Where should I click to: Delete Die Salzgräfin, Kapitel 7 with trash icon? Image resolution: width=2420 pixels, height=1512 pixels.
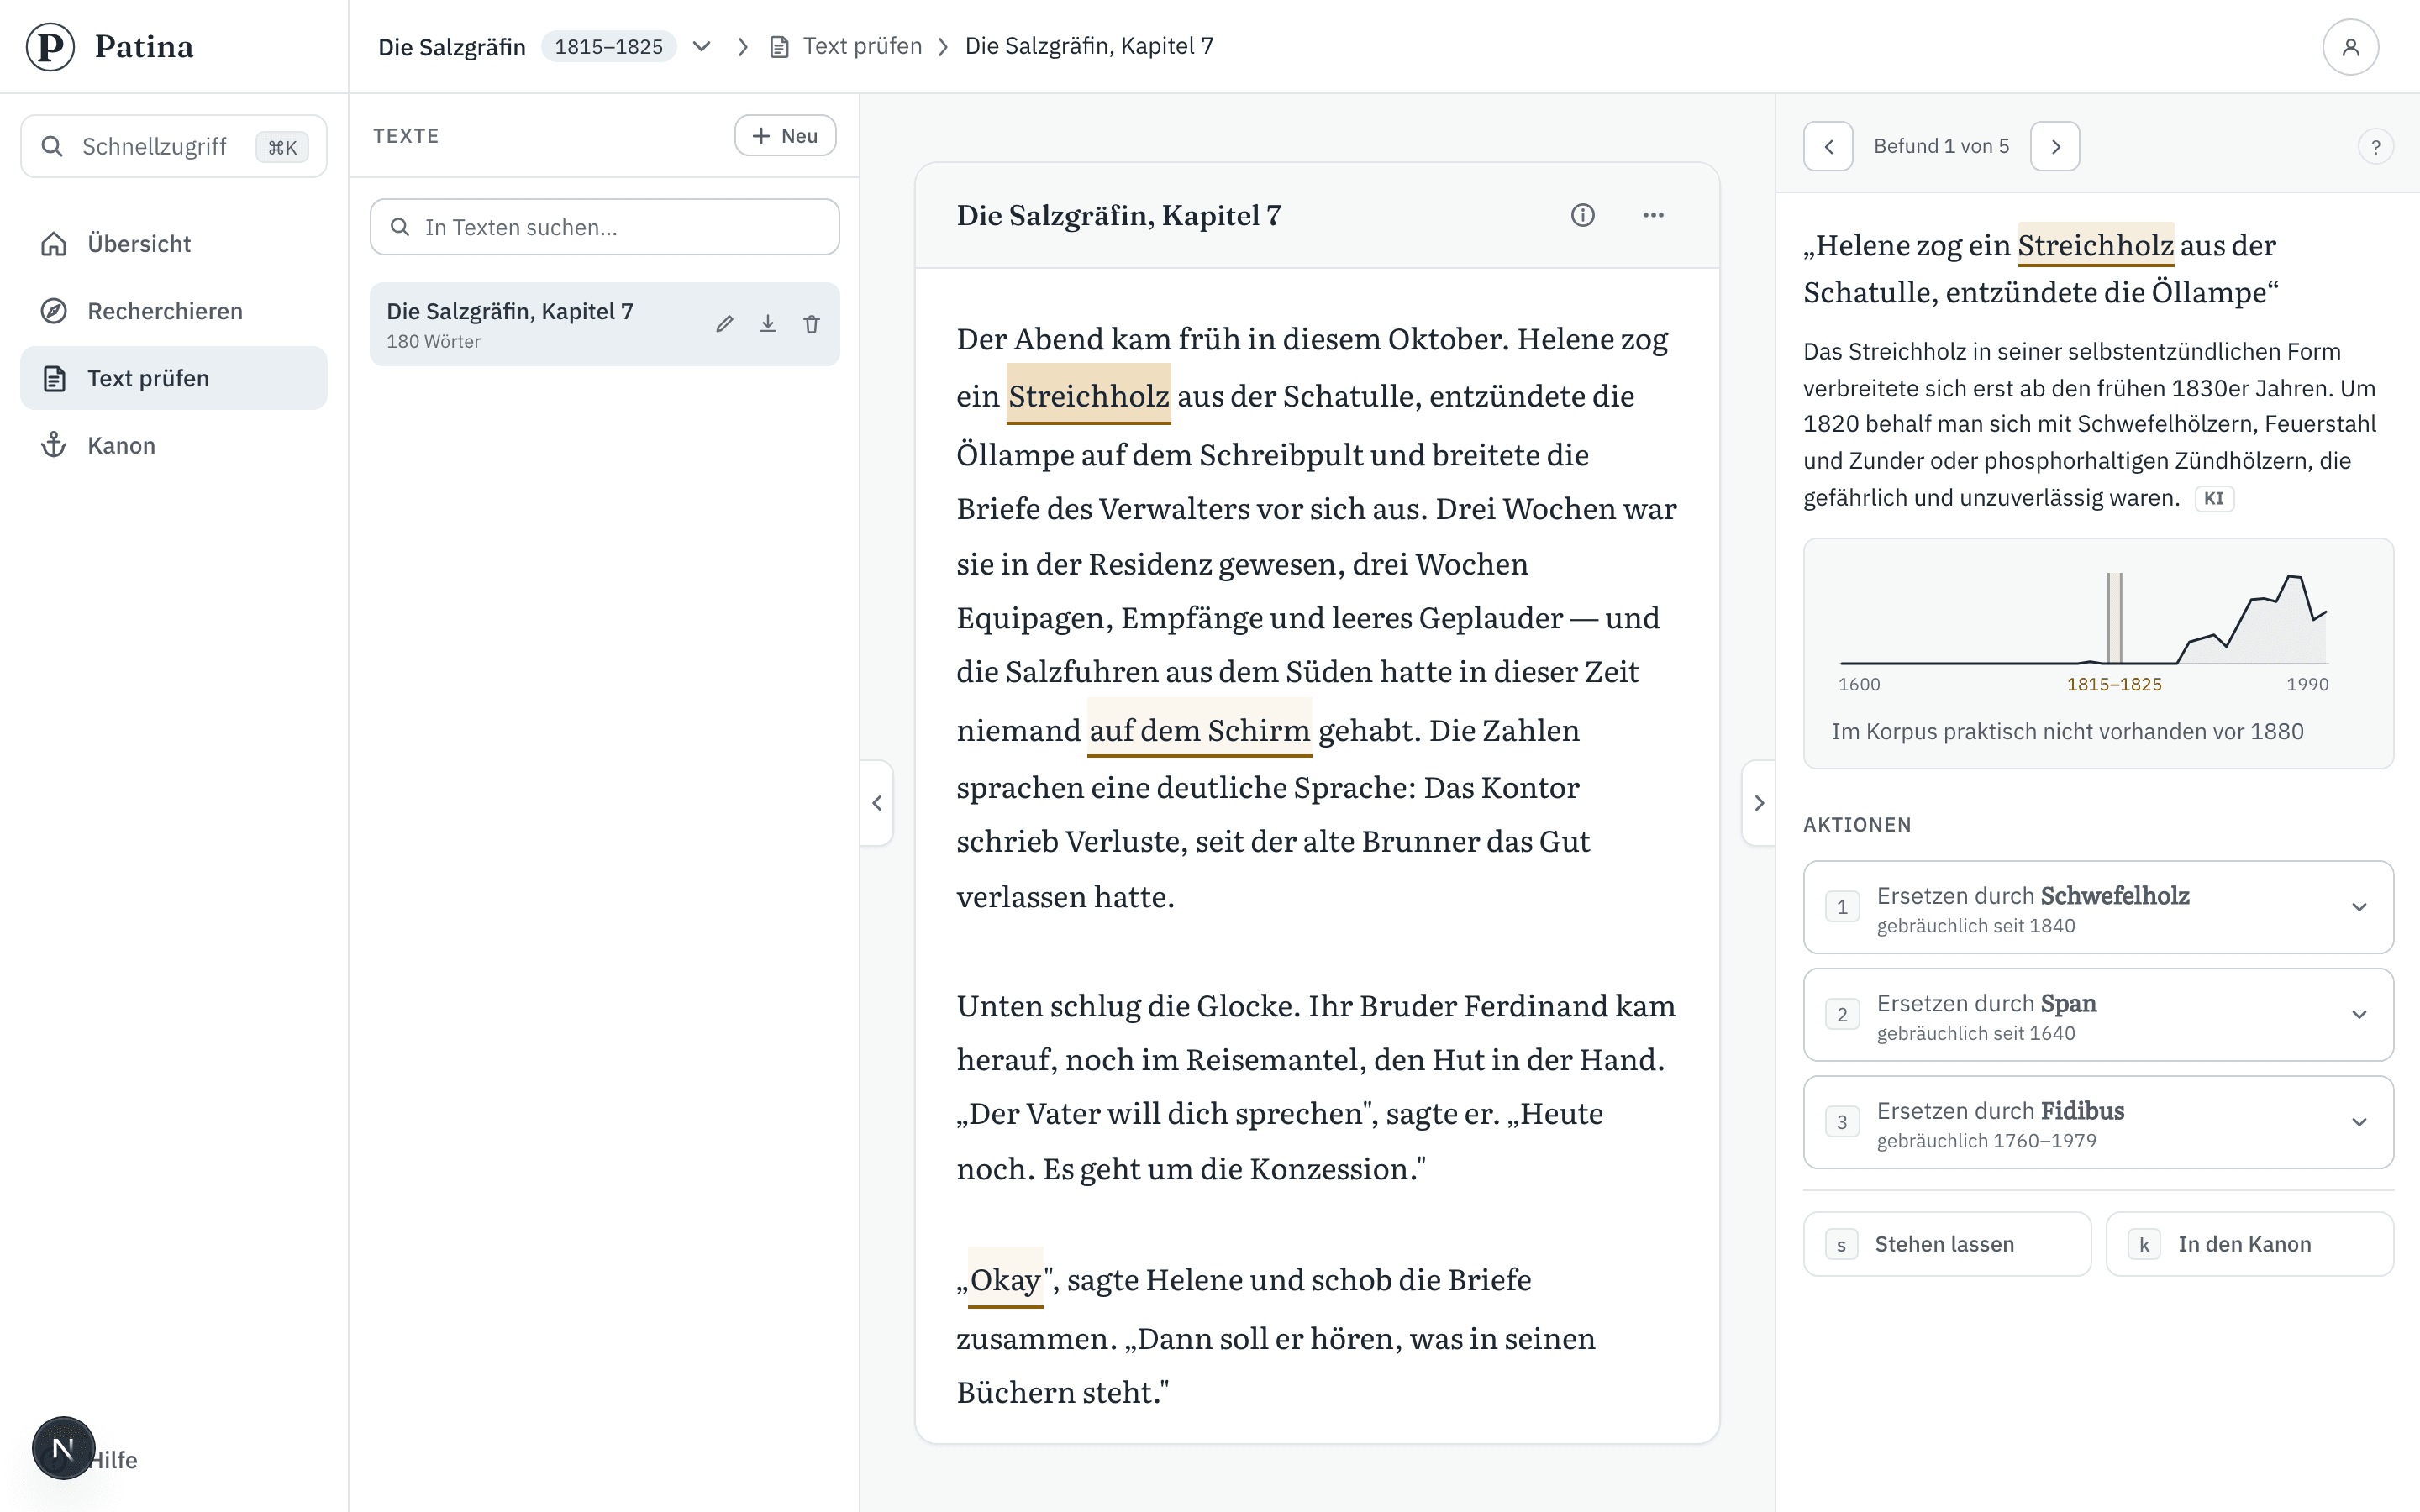point(812,324)
